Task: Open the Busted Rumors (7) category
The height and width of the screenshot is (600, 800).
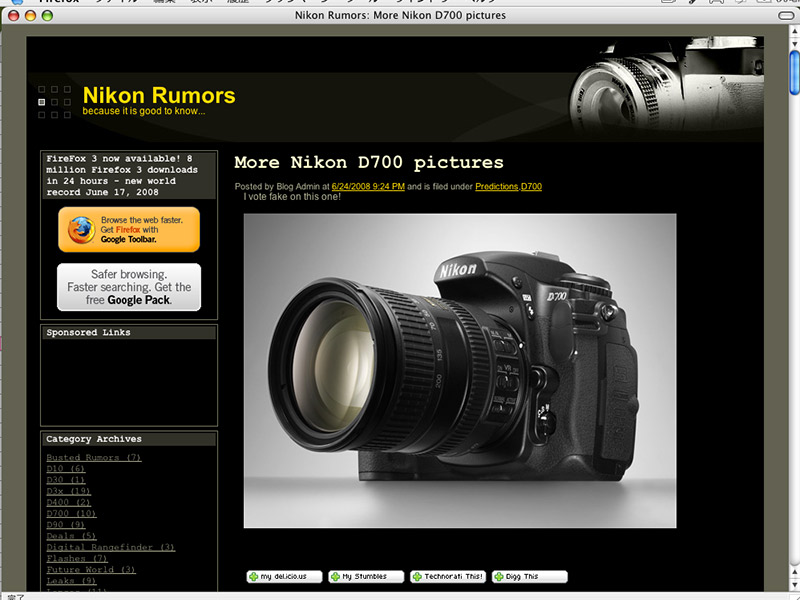Action: (x=93, y=458)
